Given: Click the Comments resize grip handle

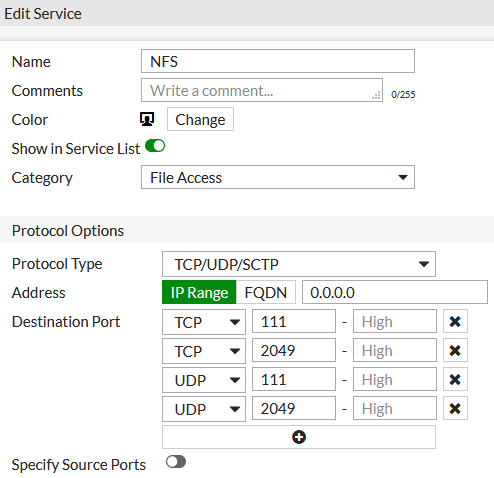Looking at the screenshot, I should (376, 96).
